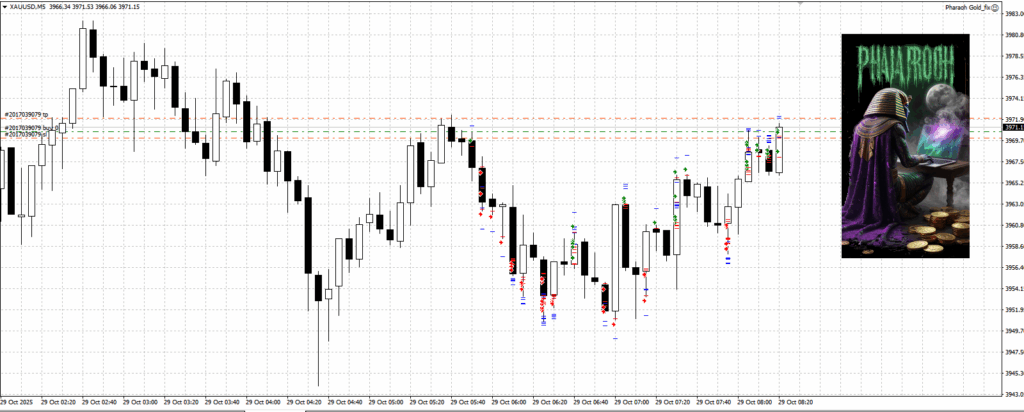This screenshot has width=1024, height=412.
Task: Click the 29 Oct 08:20 time axis label
Action: tap(794, 404)
